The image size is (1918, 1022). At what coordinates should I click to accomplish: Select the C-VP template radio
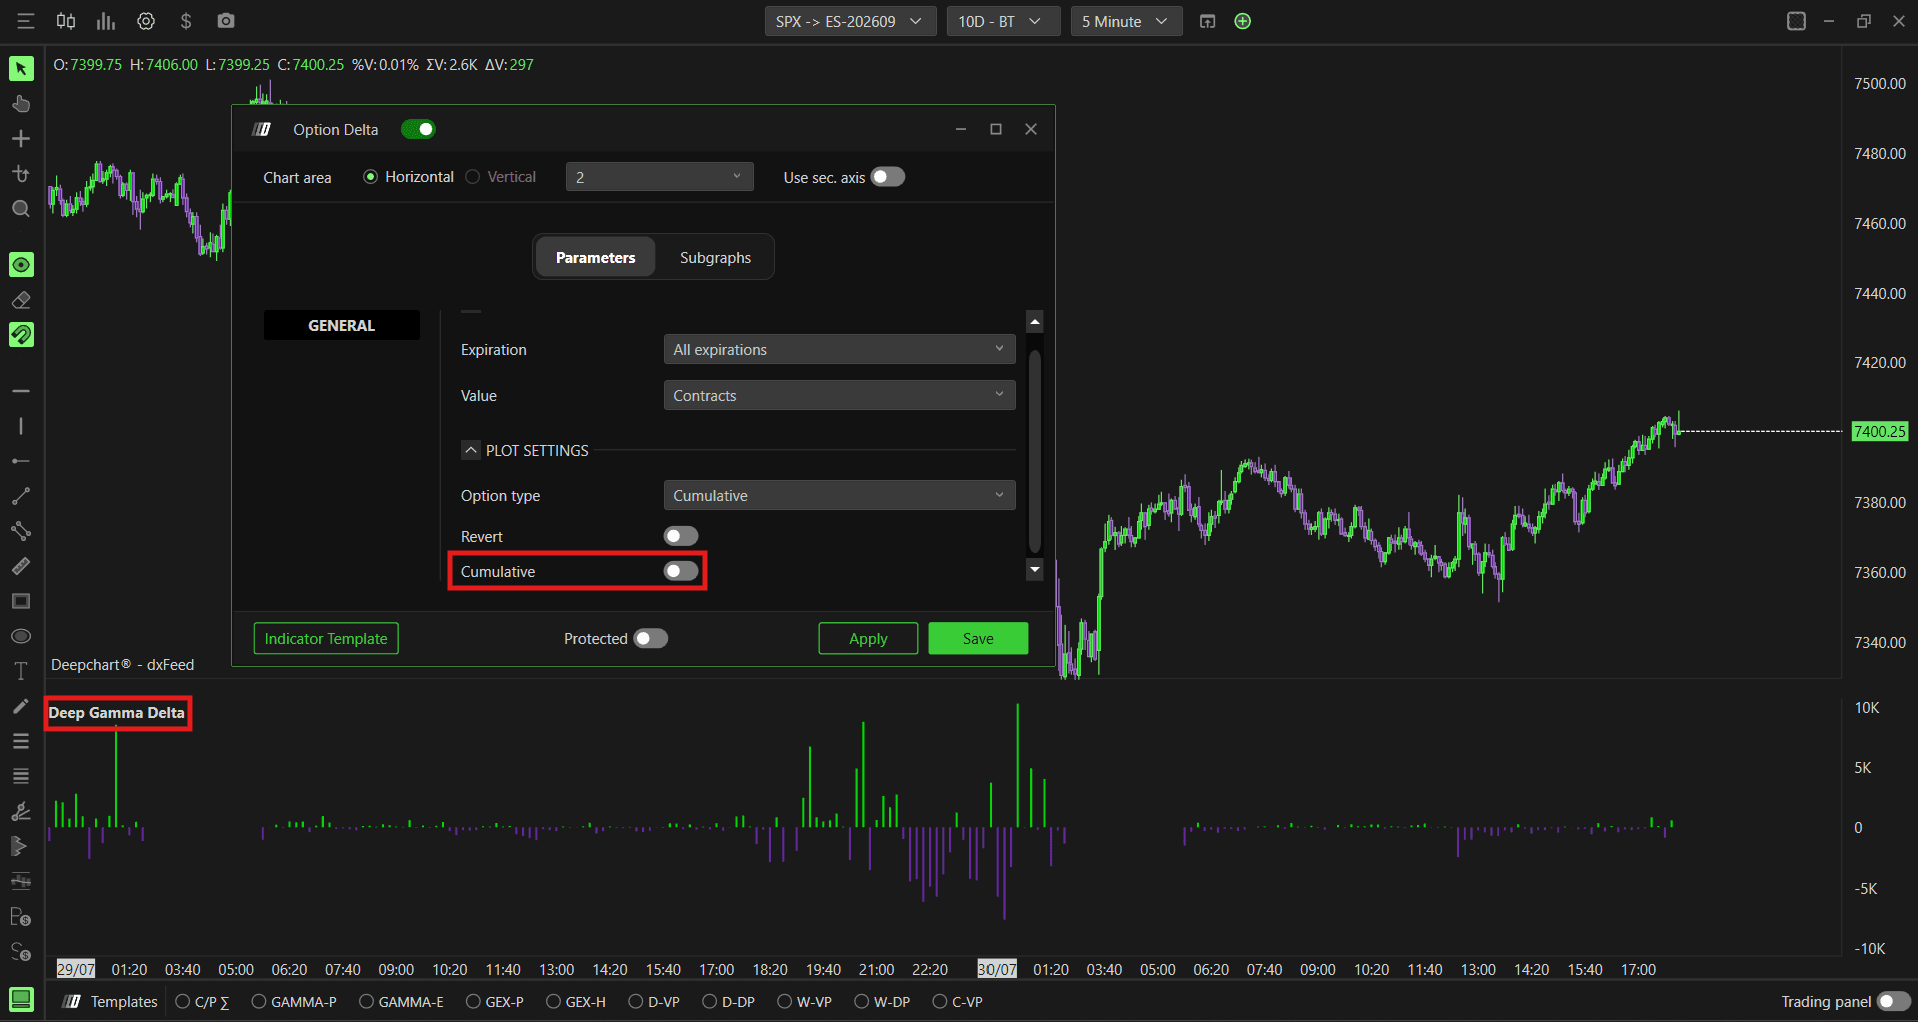click(940, 1001)
